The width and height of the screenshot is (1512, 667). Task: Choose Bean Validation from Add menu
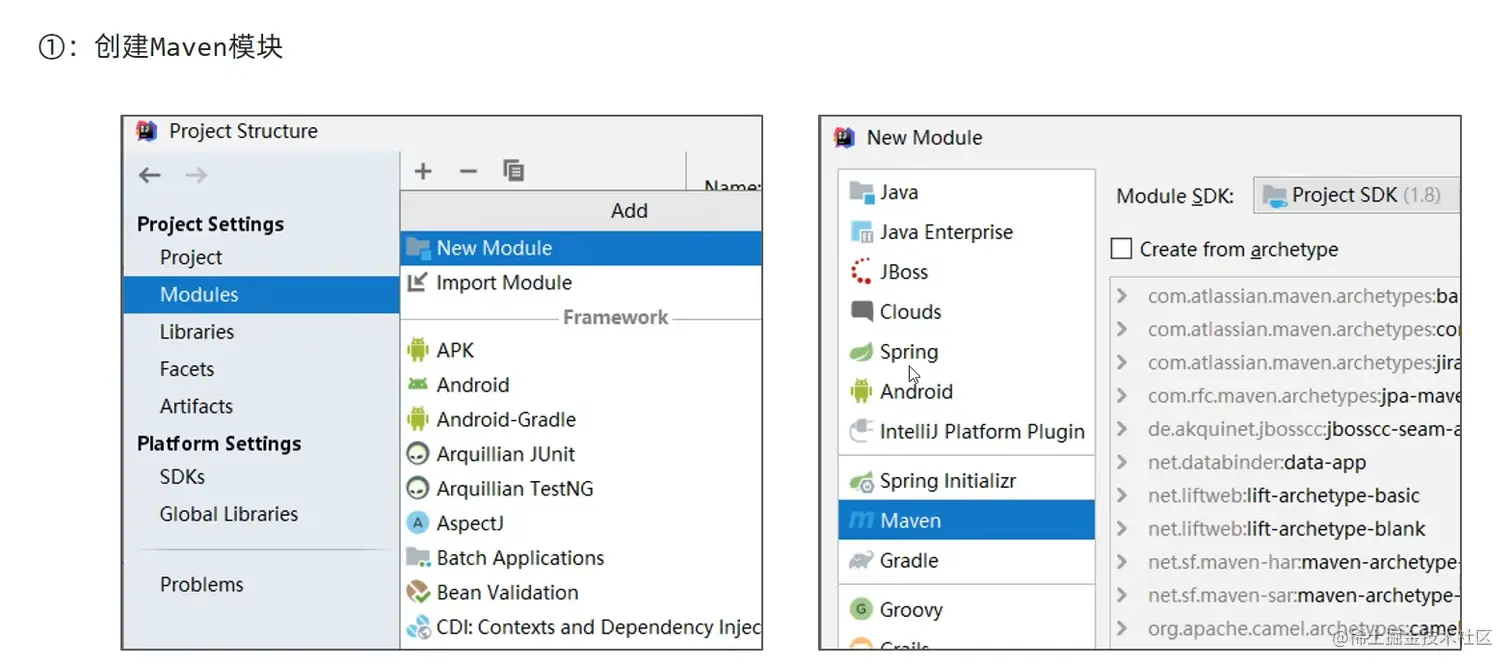click(581, 592)
